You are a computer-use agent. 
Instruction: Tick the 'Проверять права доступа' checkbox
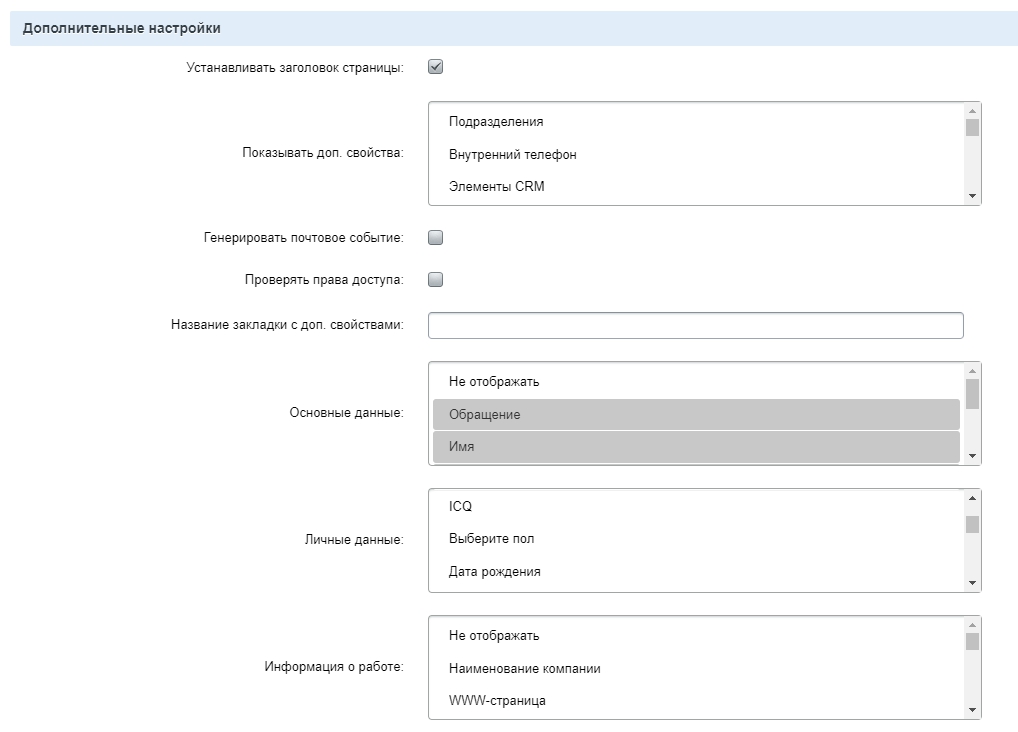(436, 280)
